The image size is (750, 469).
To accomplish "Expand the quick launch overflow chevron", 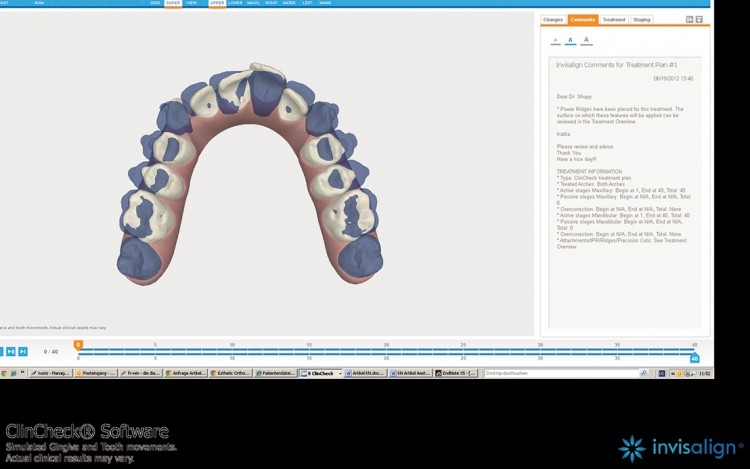I will pos(22,373).
